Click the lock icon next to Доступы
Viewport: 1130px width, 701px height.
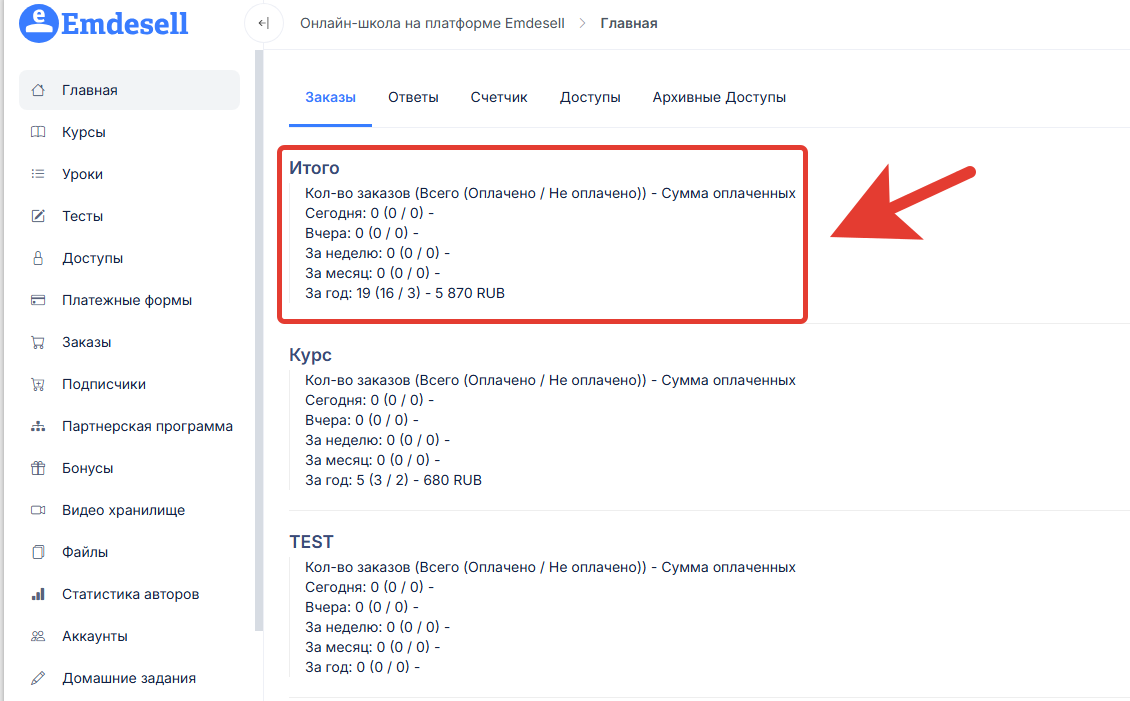(39, 258)
